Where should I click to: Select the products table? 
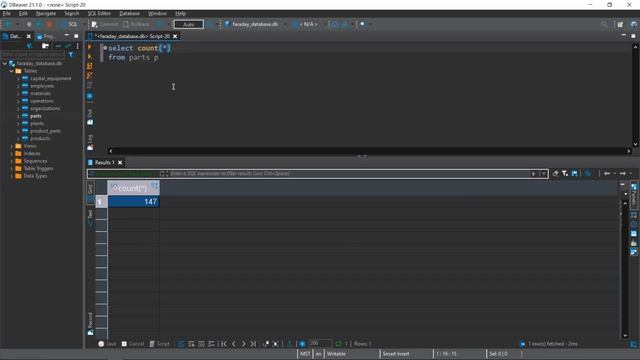pyautogui.click(x=40, y=138)
